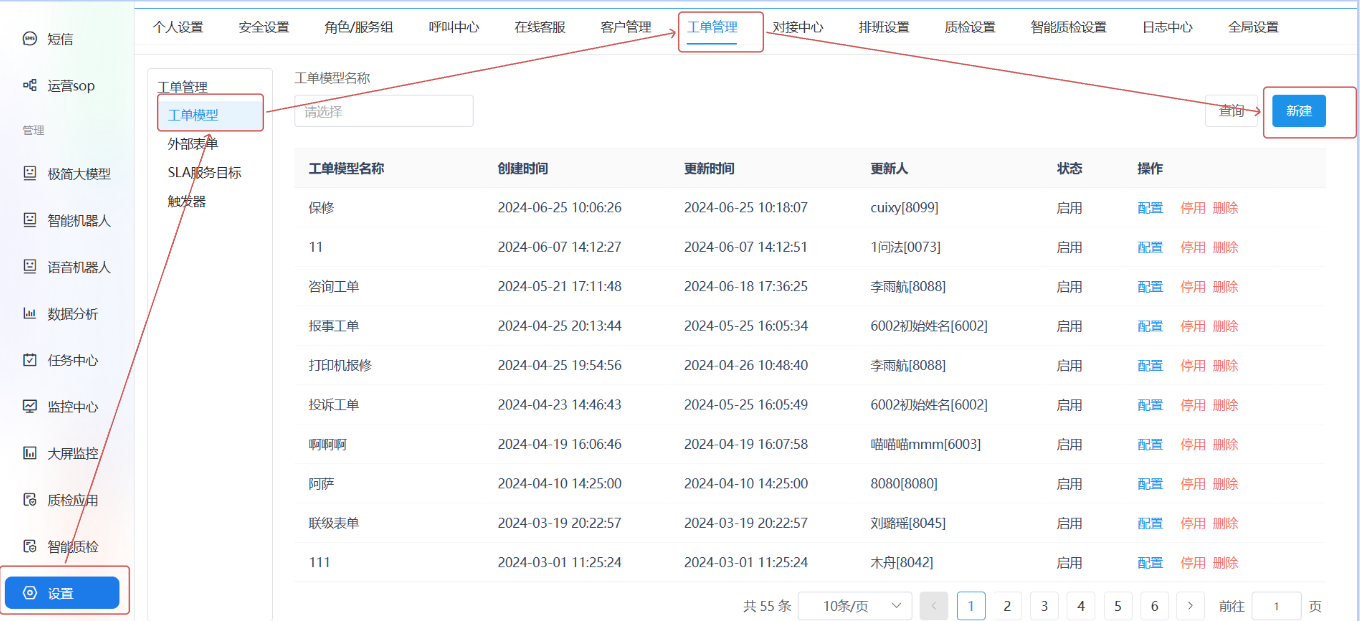Click 刘璐瑶[8045] updater cell

(x=908, y=523)
